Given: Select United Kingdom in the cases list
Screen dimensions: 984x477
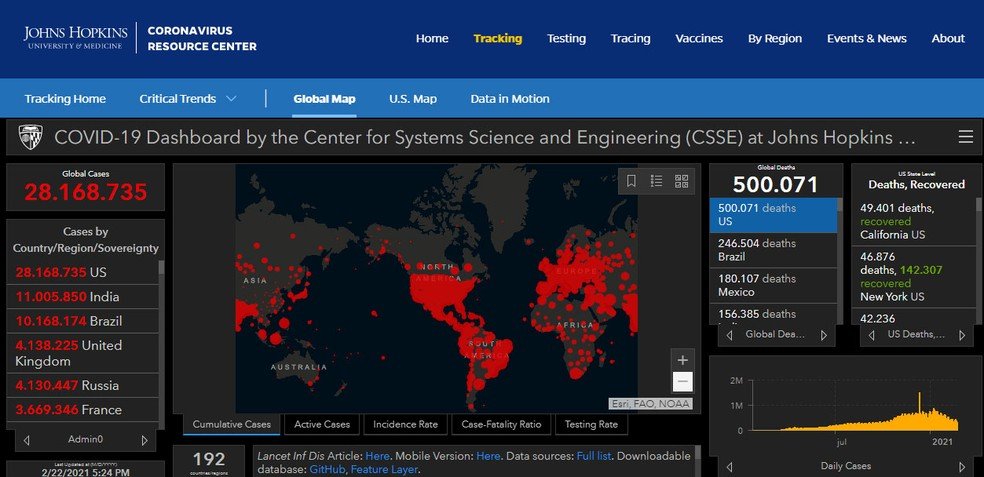Looking at the screenshot, I should (x=82, y=353).
